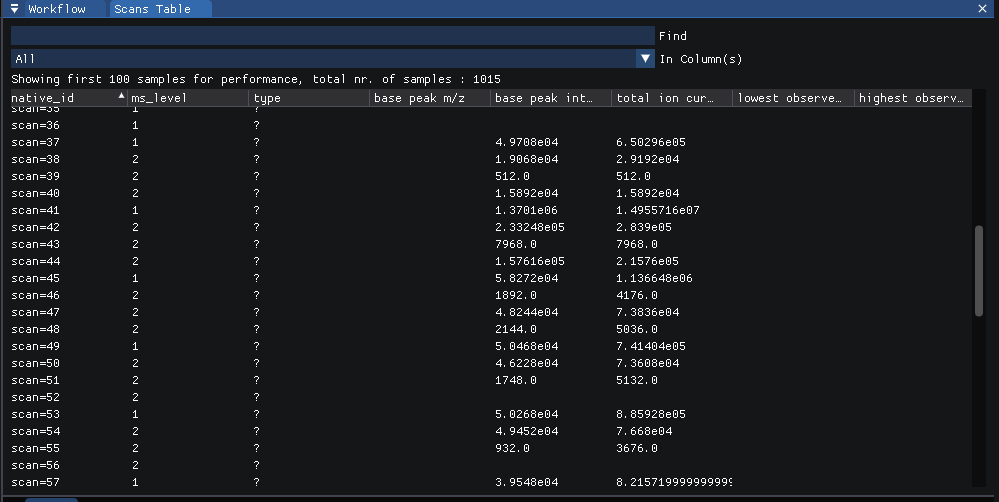Select row scan=38

(491, 159)
